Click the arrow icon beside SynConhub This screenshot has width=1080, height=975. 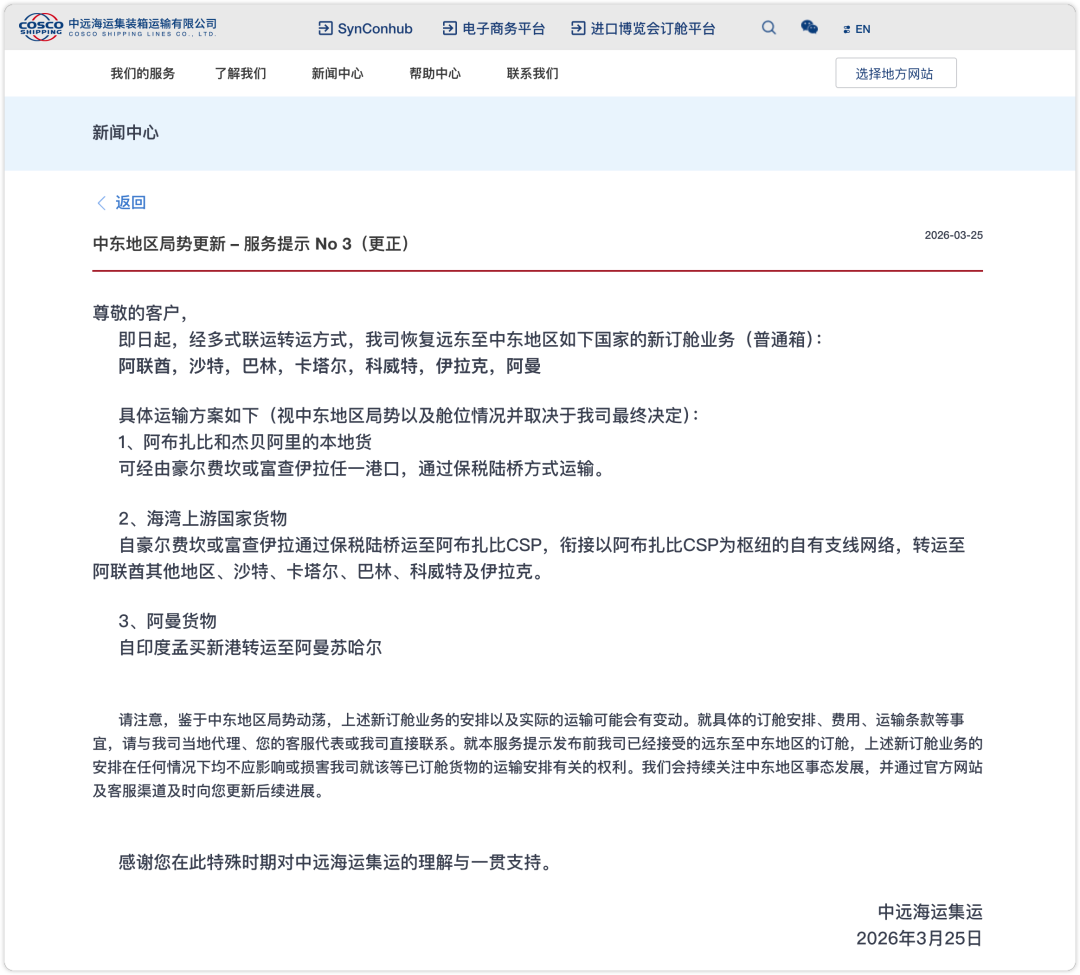pos(325,29)
